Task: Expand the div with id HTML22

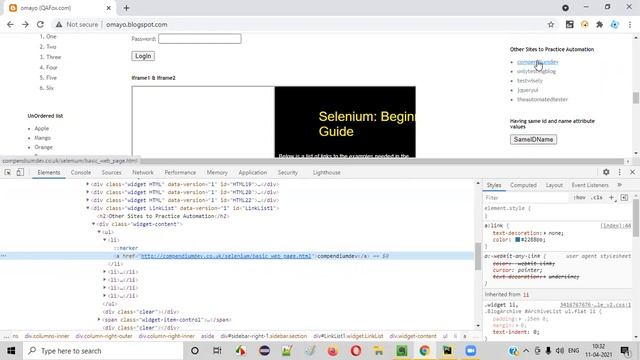Action: 87,200
